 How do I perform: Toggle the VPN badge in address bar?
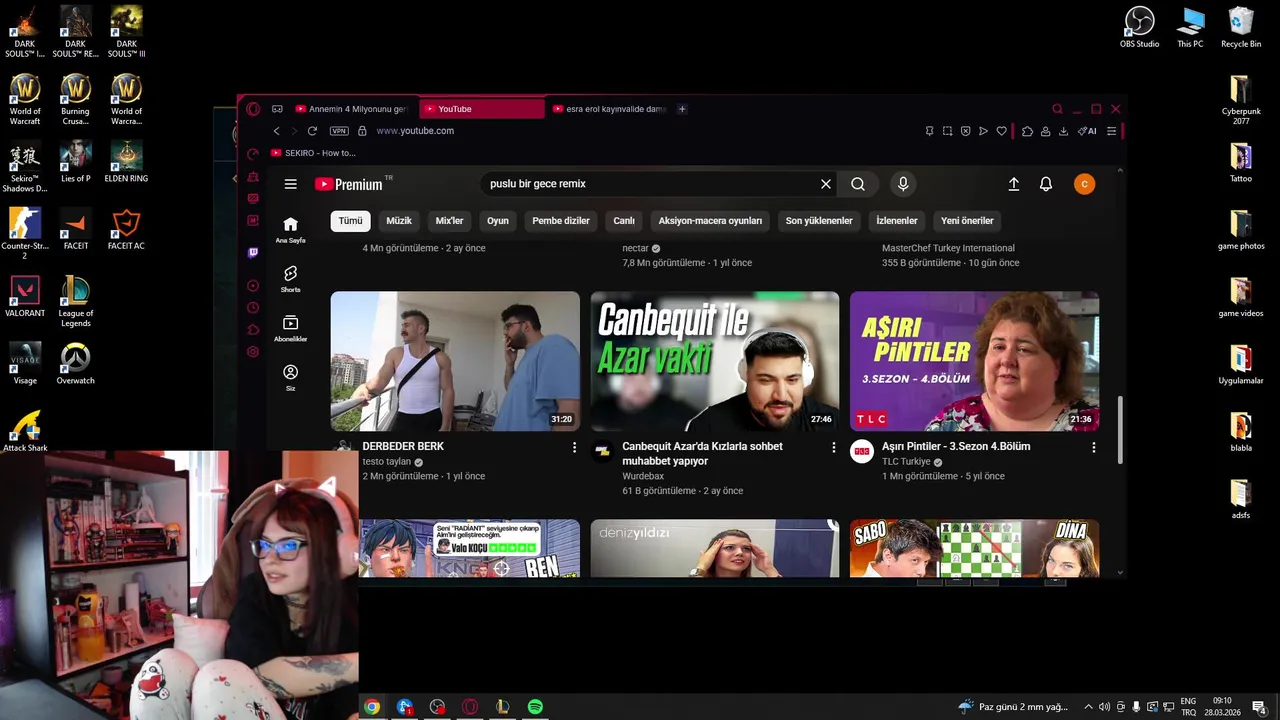(x=339, y=131)
